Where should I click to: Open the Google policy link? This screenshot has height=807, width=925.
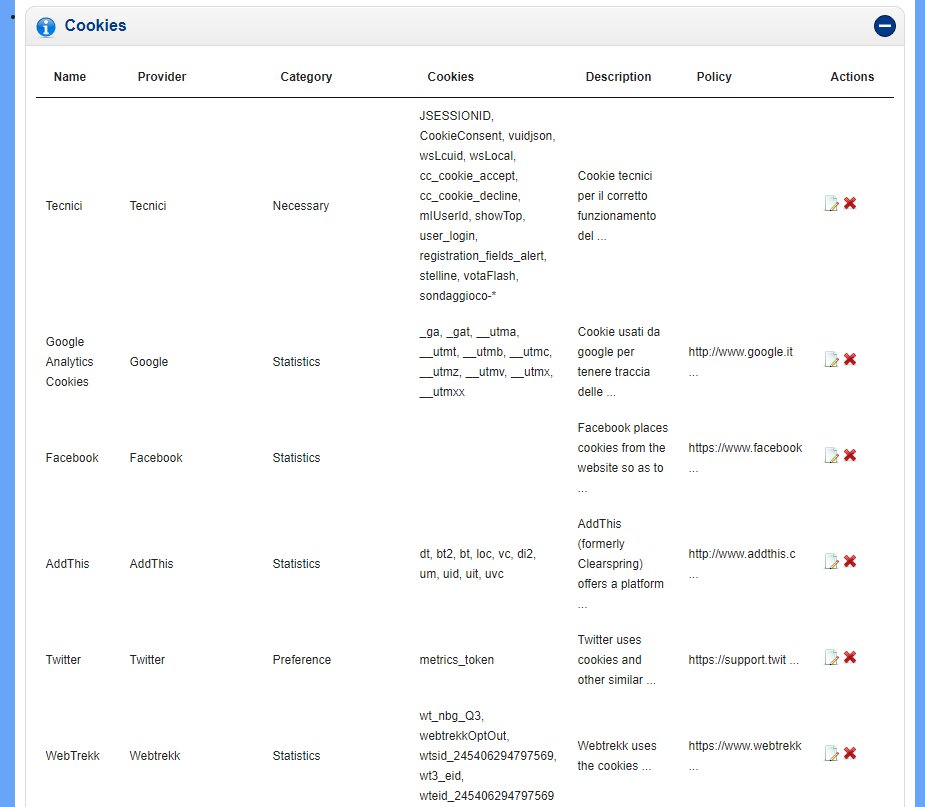click(740, 352)
